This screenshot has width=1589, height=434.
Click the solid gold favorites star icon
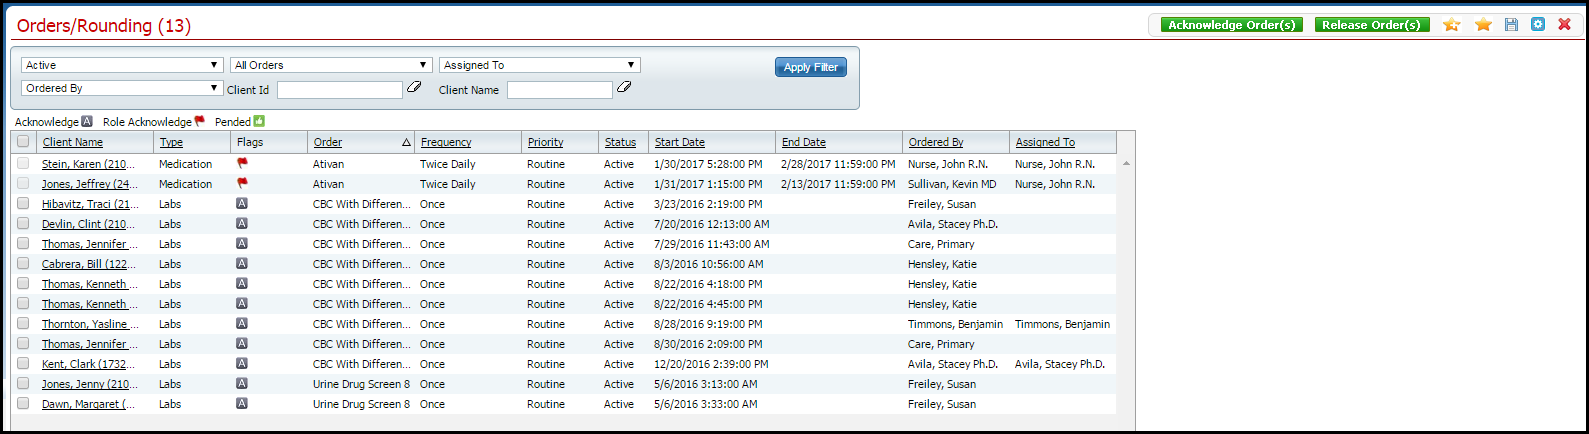1483,25
